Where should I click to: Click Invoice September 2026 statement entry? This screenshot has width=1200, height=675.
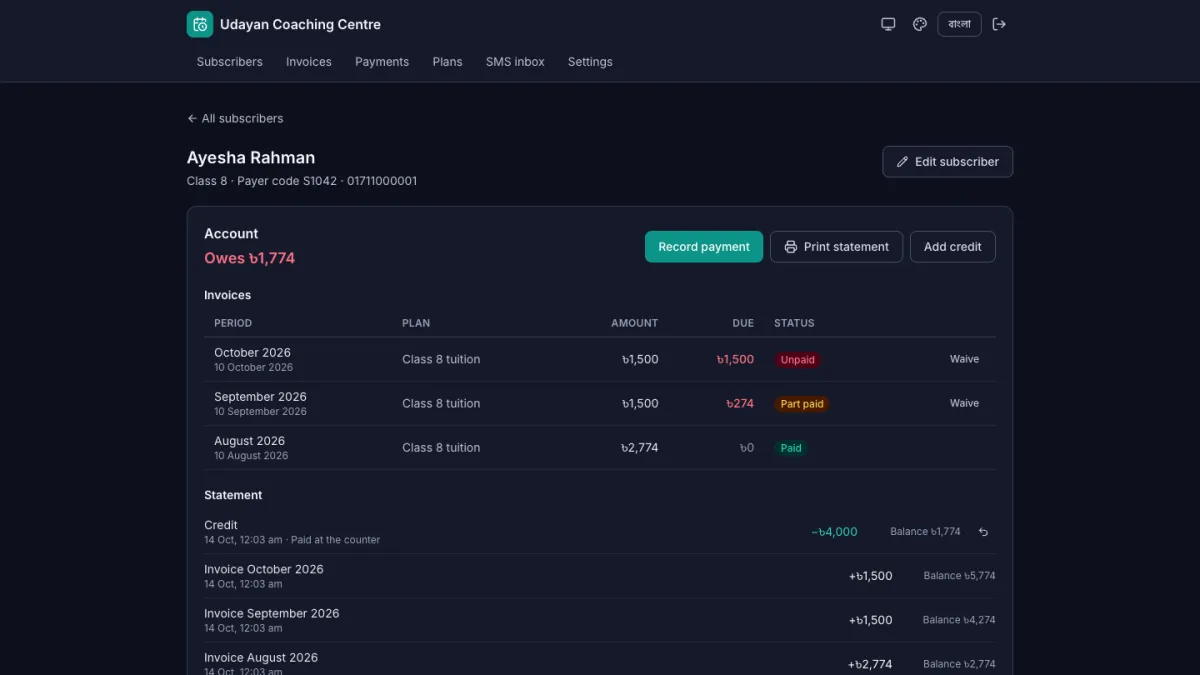click(272, 613)
